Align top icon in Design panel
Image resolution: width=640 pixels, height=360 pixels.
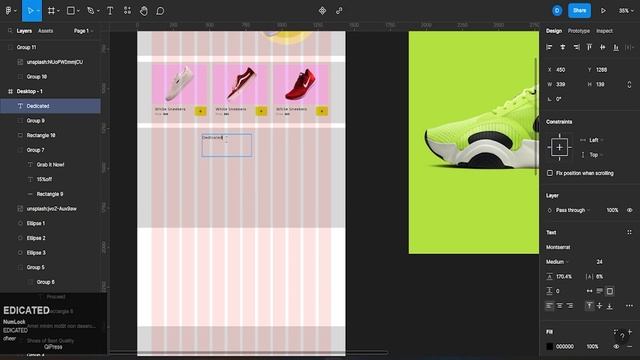[x=589, y=47]
